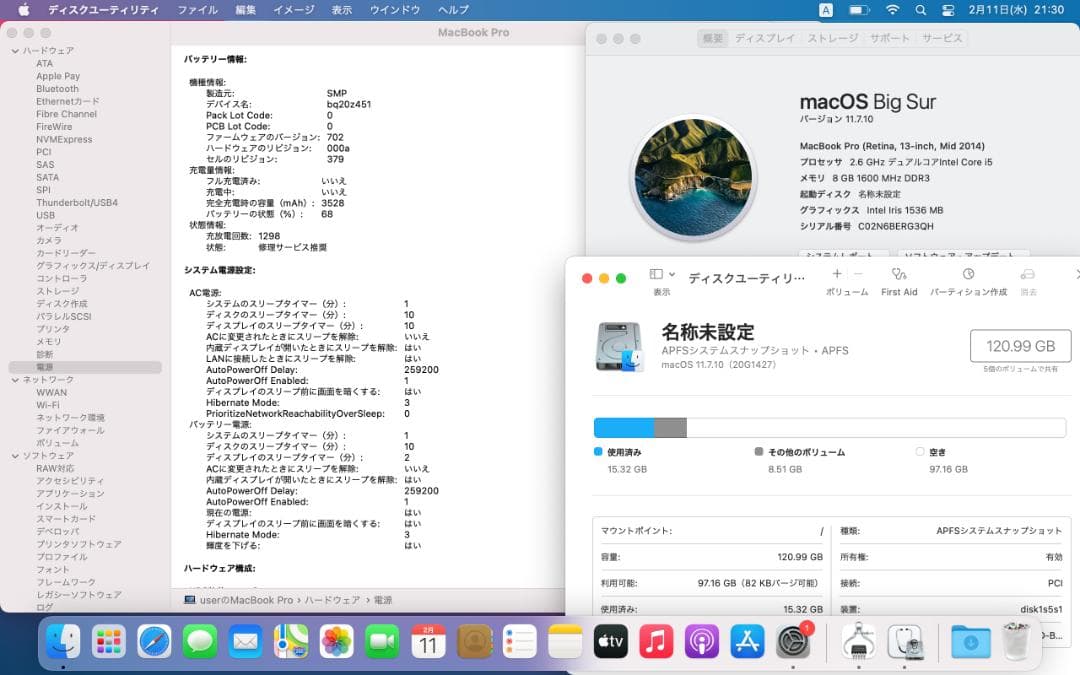
Task: Open Notes from the Dock
Action: click(565, 641)
